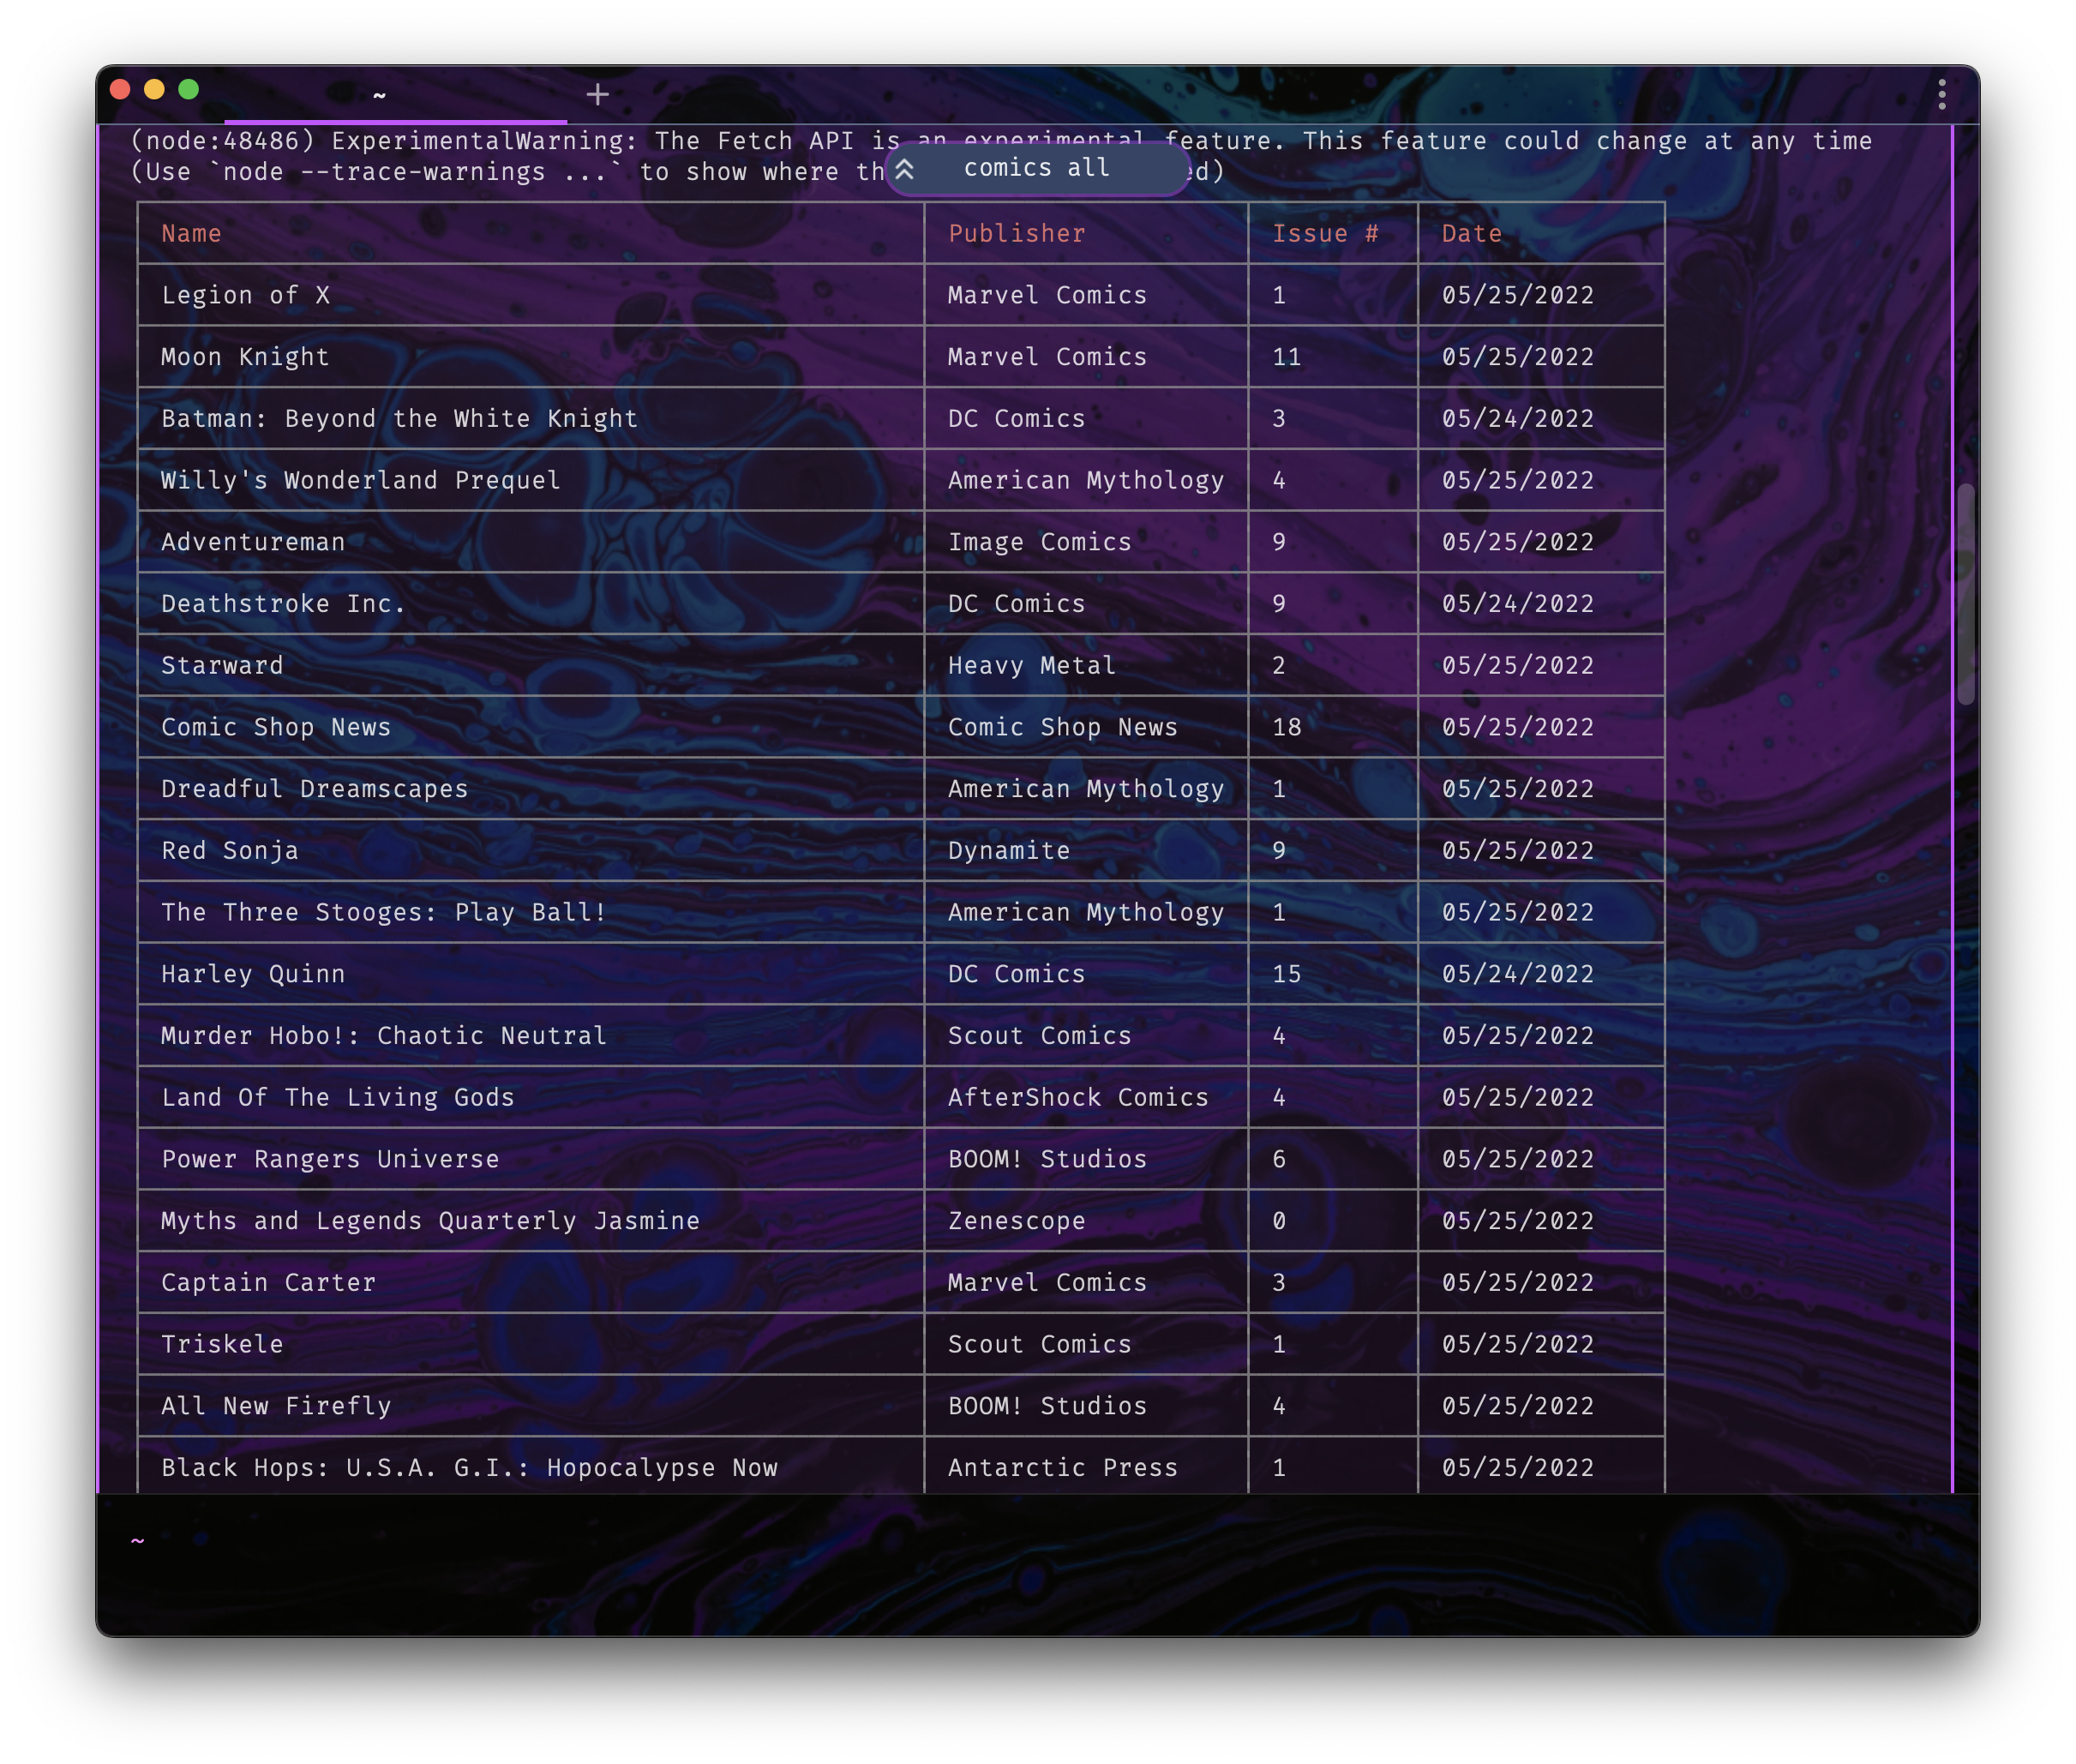Open the vertical three-dot menu
Image resolution: width=2076 pixels, height=1764 pixels.
pyautogui.click(x=1941, y=94)
